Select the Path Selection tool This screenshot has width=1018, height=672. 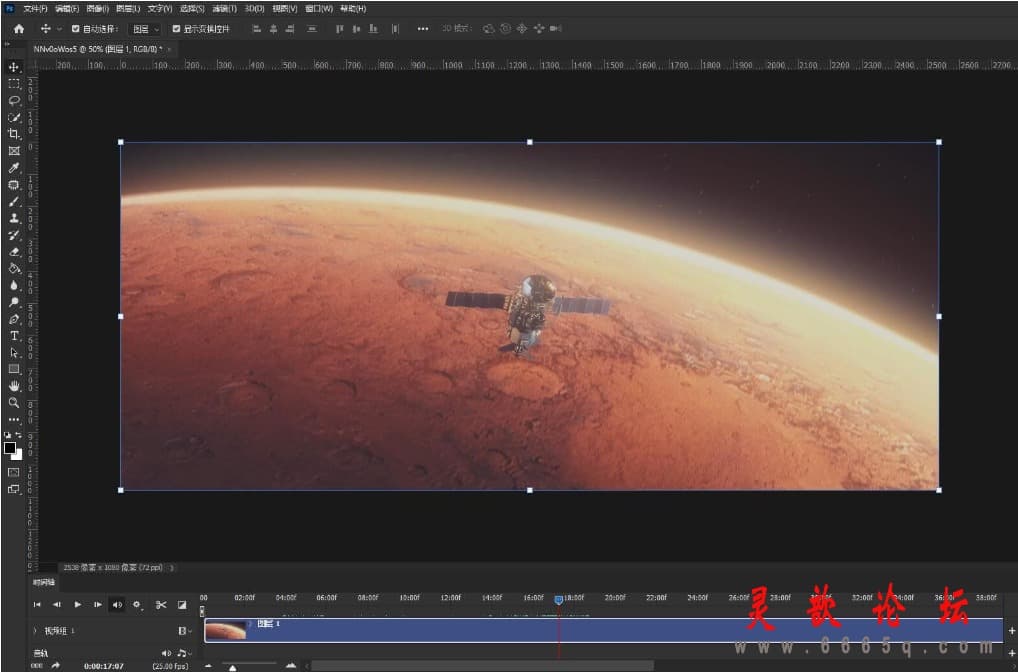[14, 353]
